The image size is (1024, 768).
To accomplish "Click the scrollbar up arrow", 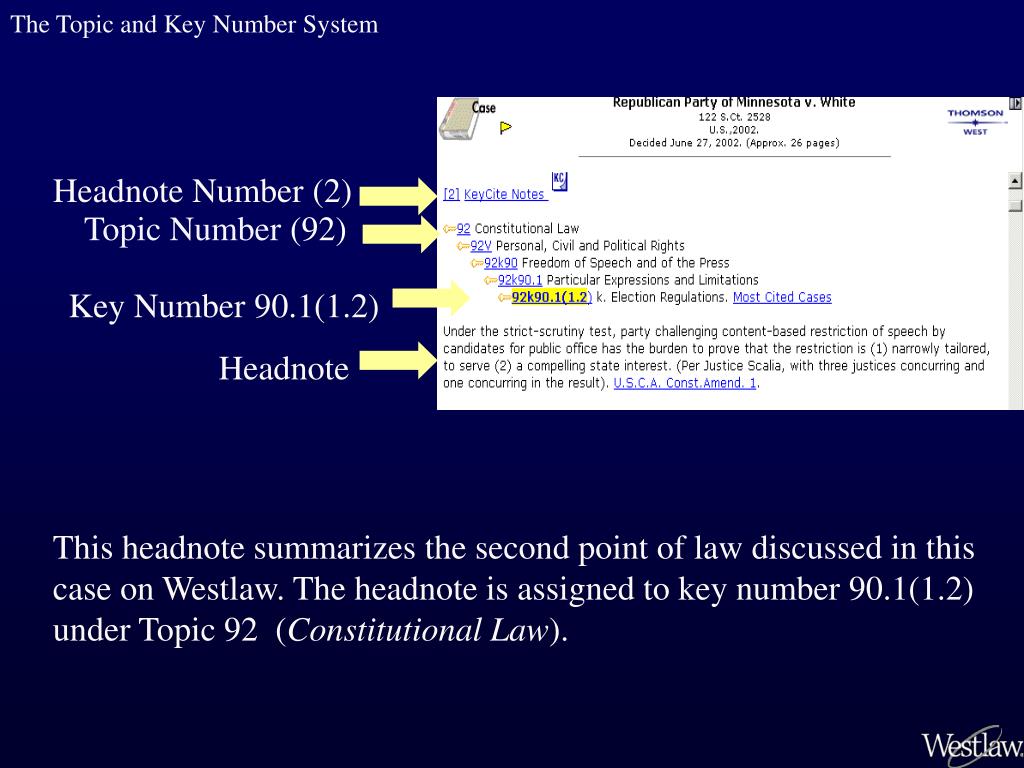I will (x=1015, y=181).
